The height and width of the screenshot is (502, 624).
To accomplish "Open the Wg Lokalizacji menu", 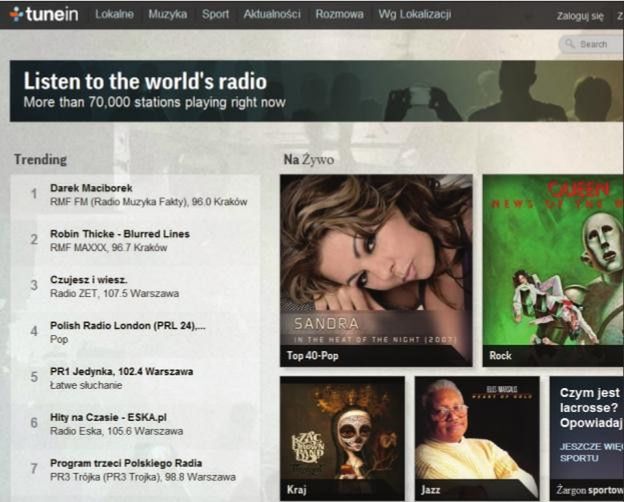I will tap(415, 14).
